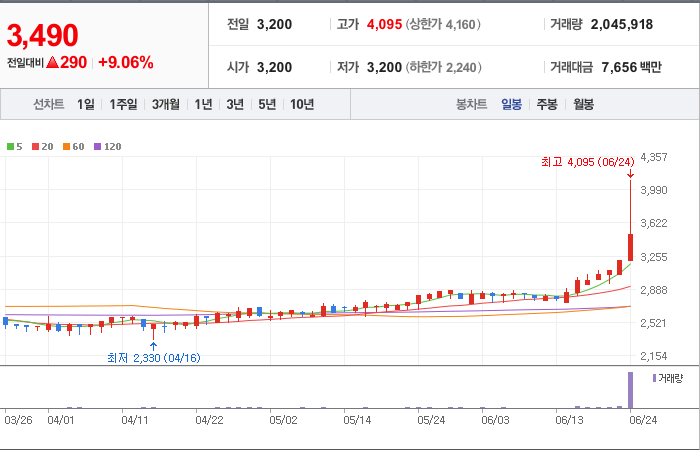Screen dimensions: 700x450
Task: Switch to 주봉 weekly candle chart
Action: pos(547,104)
